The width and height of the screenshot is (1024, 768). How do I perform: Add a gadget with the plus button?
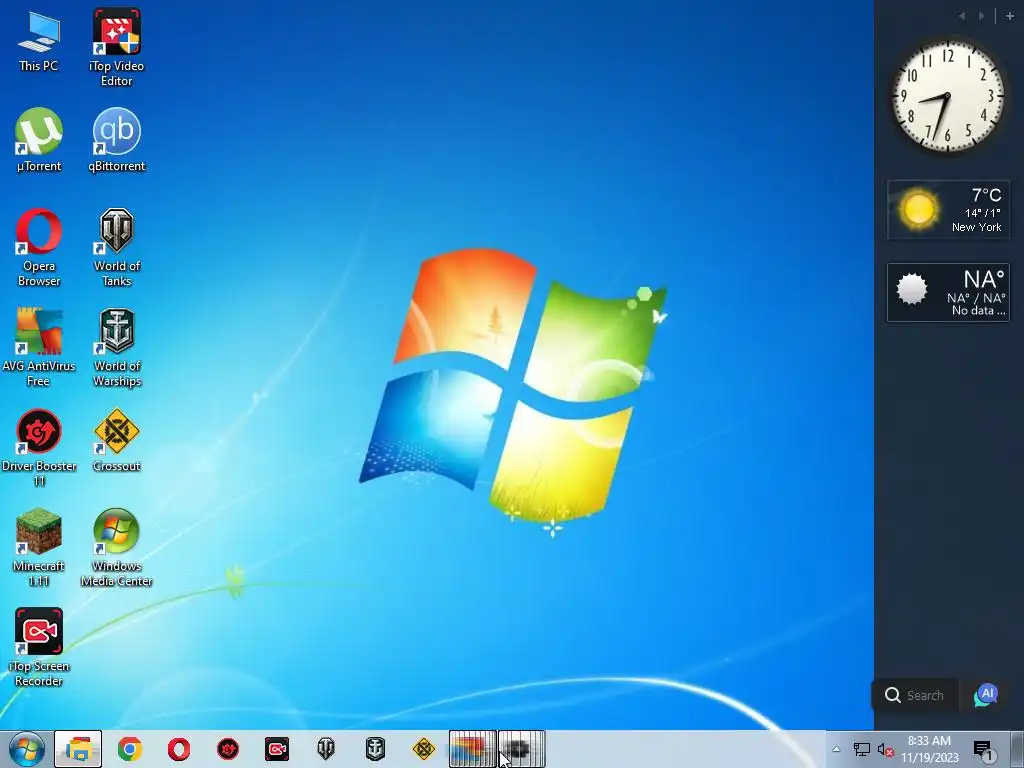(1010, 16)
